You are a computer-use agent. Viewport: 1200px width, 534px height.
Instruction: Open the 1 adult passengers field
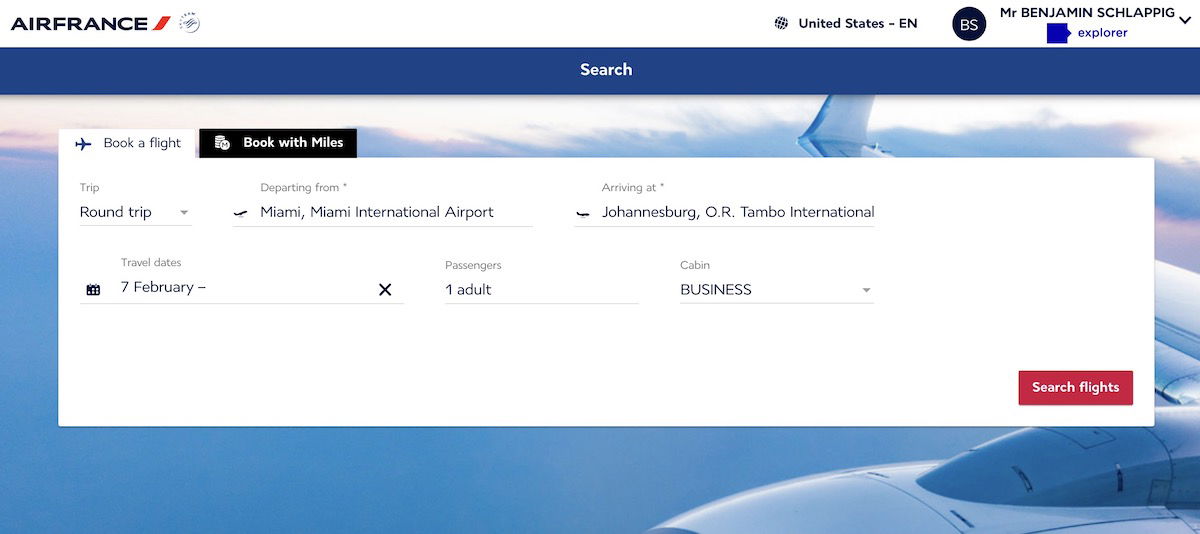542,290
